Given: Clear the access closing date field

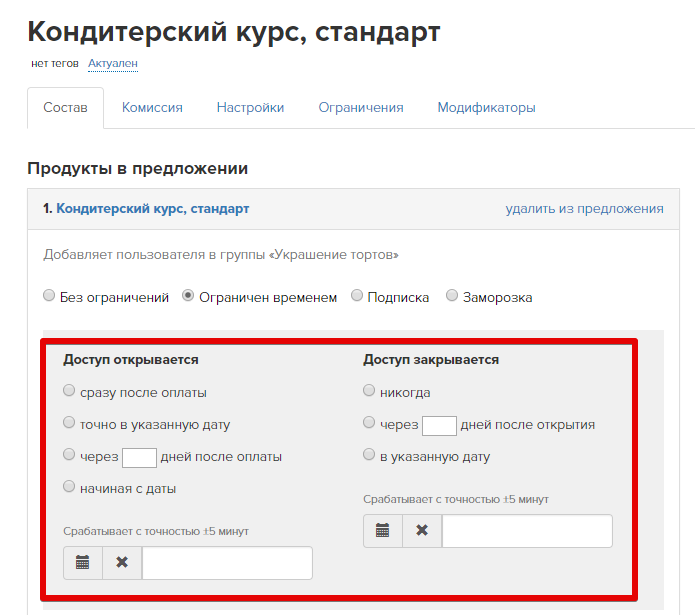Looking at the screenshot, I should (x=422, y=531).
